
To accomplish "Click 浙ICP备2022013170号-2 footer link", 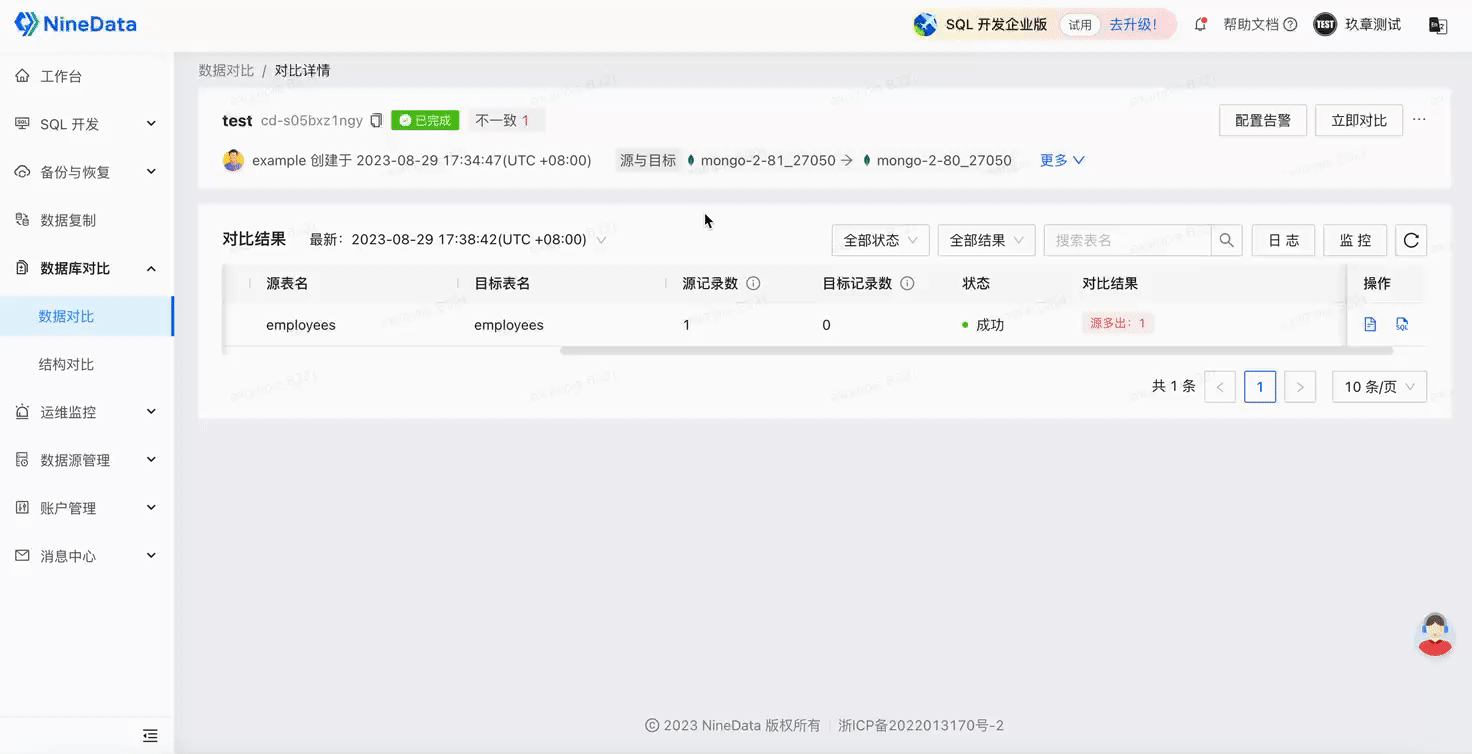I will click(x=921, y=726).
